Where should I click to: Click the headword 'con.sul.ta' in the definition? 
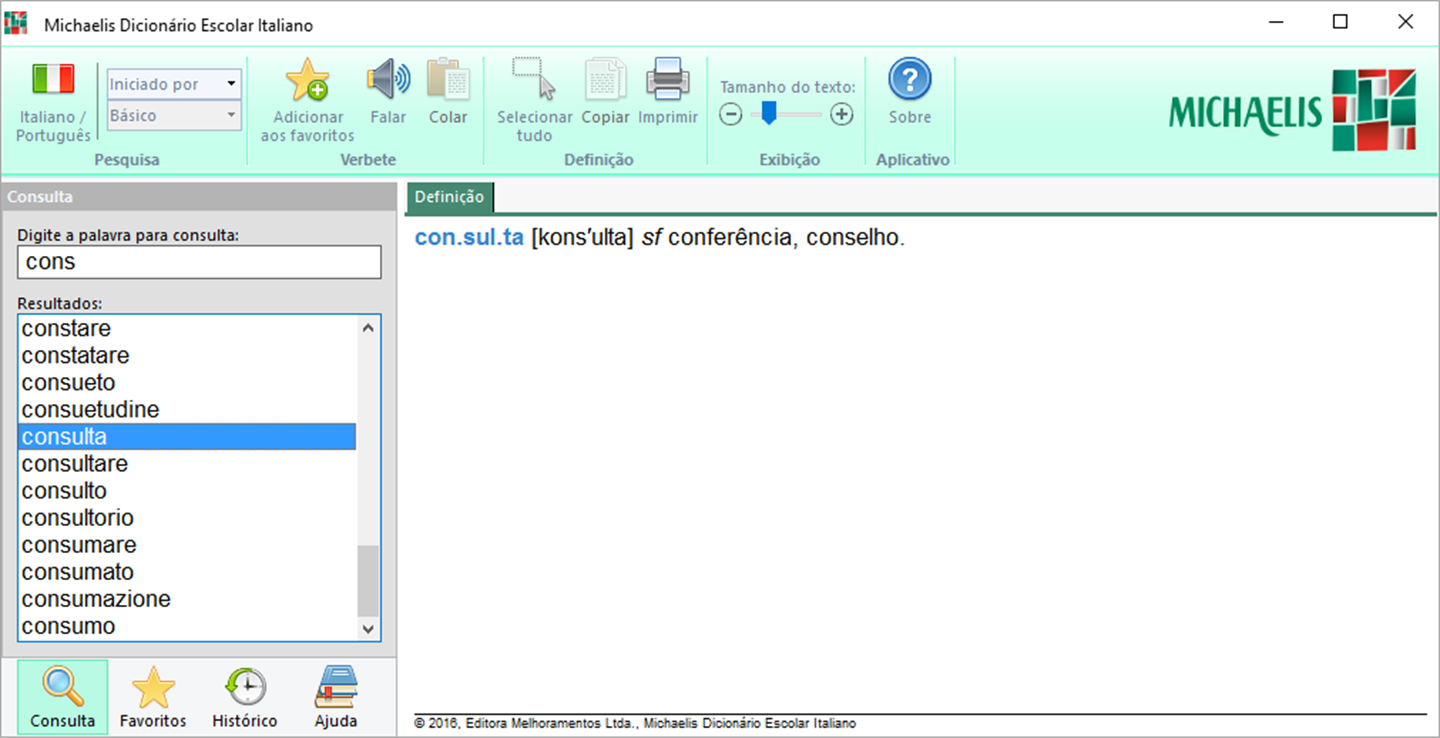click(469, 239)
